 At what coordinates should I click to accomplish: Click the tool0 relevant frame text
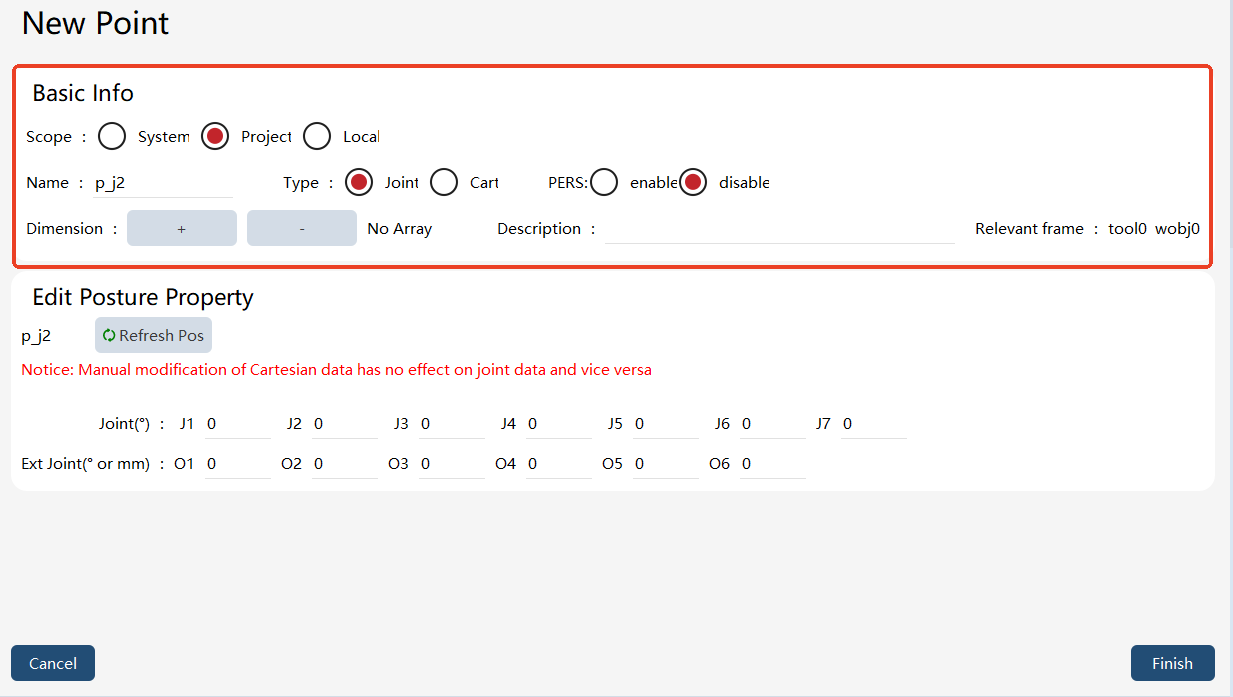pos(1127,229)
